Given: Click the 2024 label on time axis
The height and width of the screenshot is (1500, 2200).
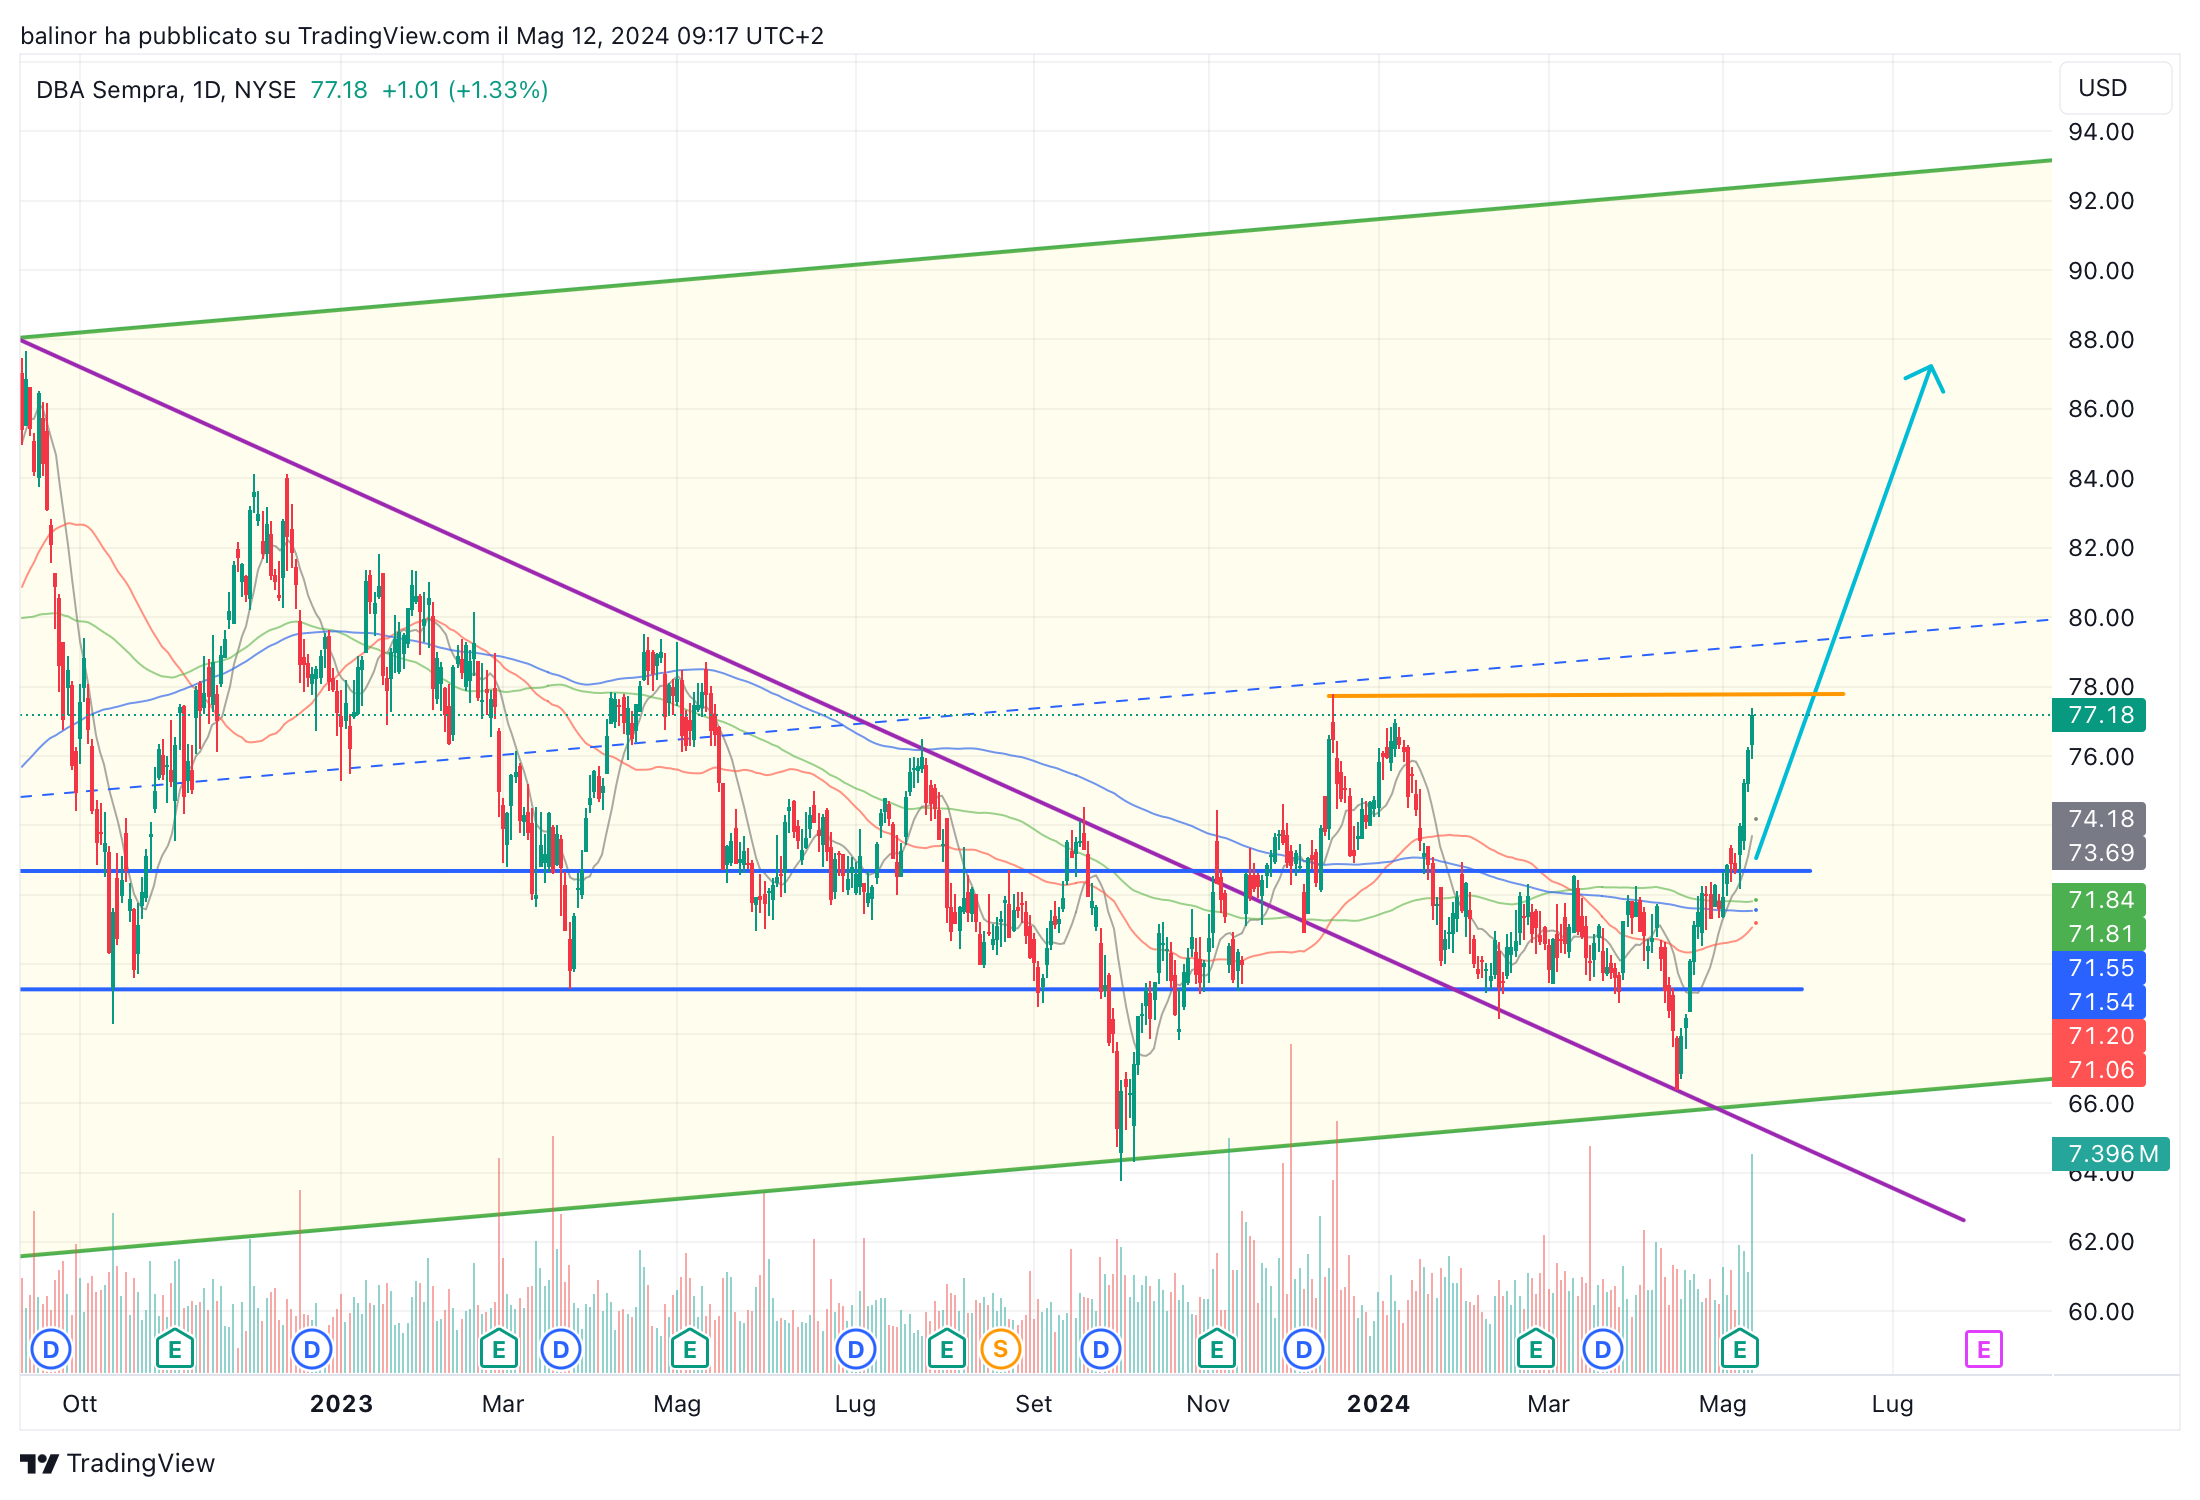Looking at the screenshot, I should point(1378,1404).
